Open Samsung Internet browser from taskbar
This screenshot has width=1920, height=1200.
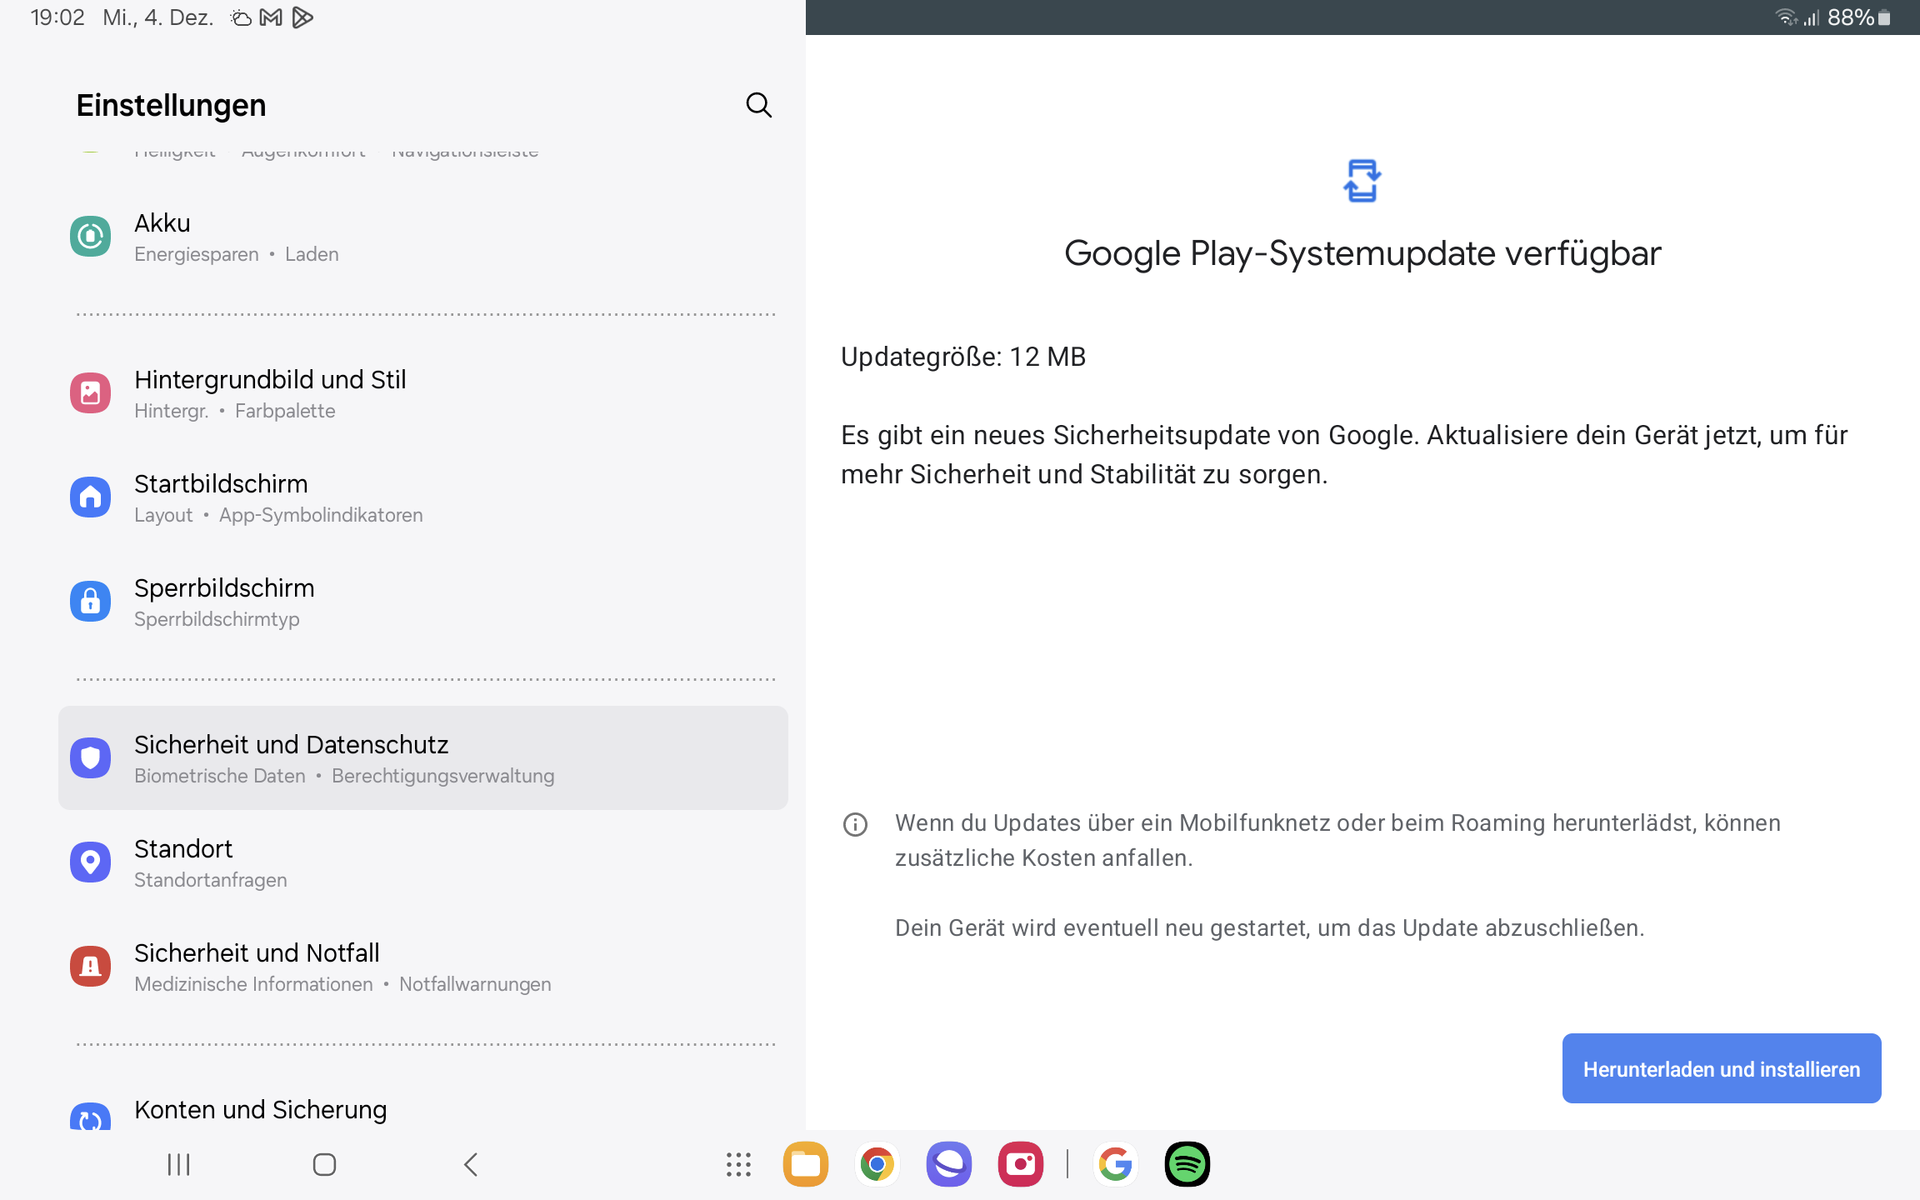[948, 1164]
